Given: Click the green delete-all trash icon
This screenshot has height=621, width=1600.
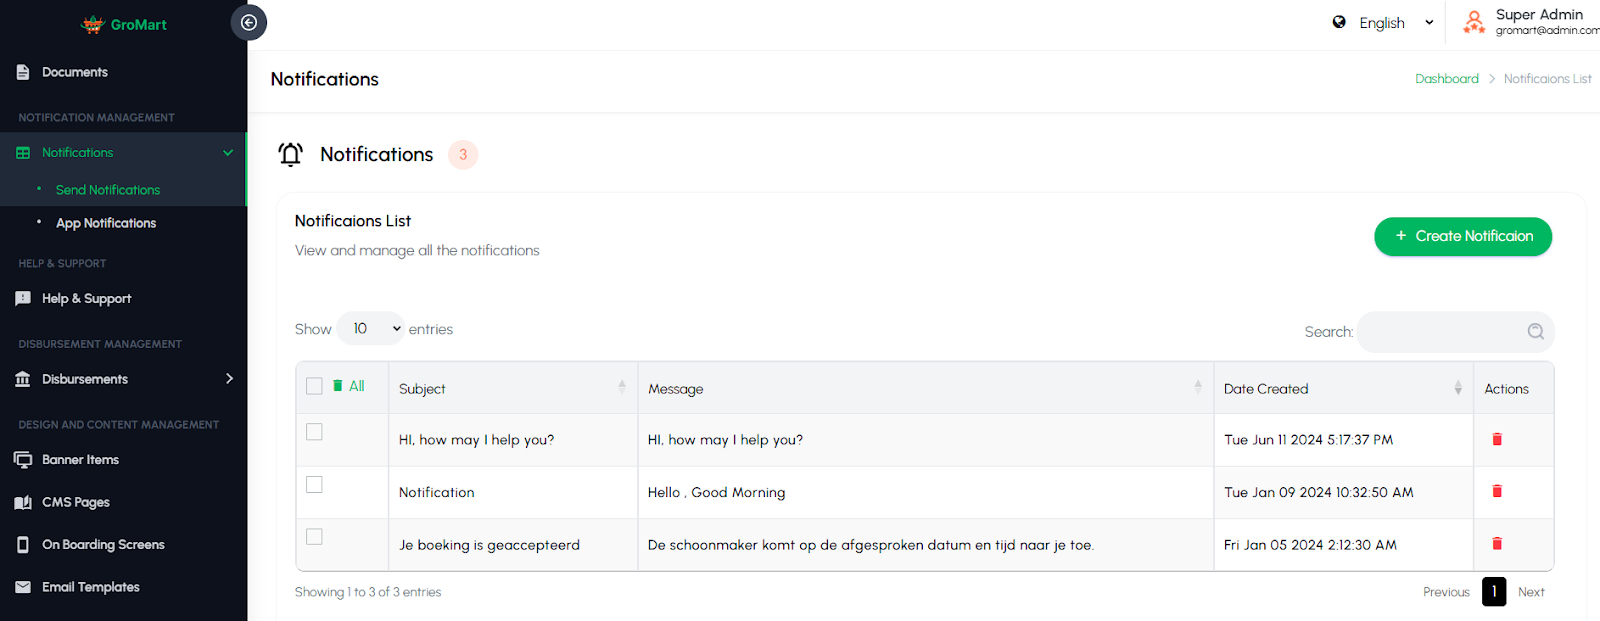Looking at the screenshot, I should (x=338, y=386).
